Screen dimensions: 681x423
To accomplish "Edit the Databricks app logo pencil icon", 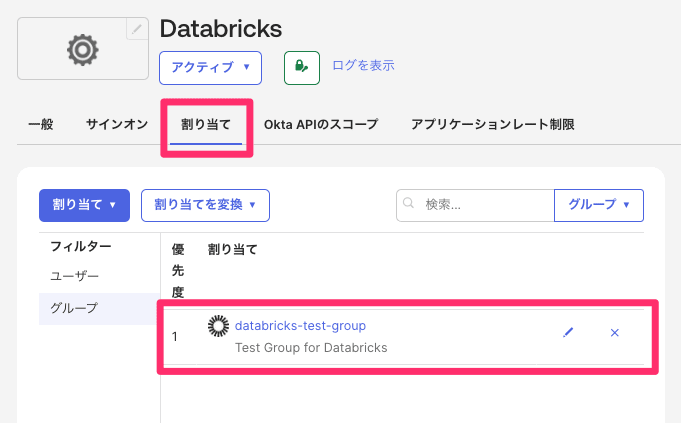I will pyautogui.click(x=137, y=29).
